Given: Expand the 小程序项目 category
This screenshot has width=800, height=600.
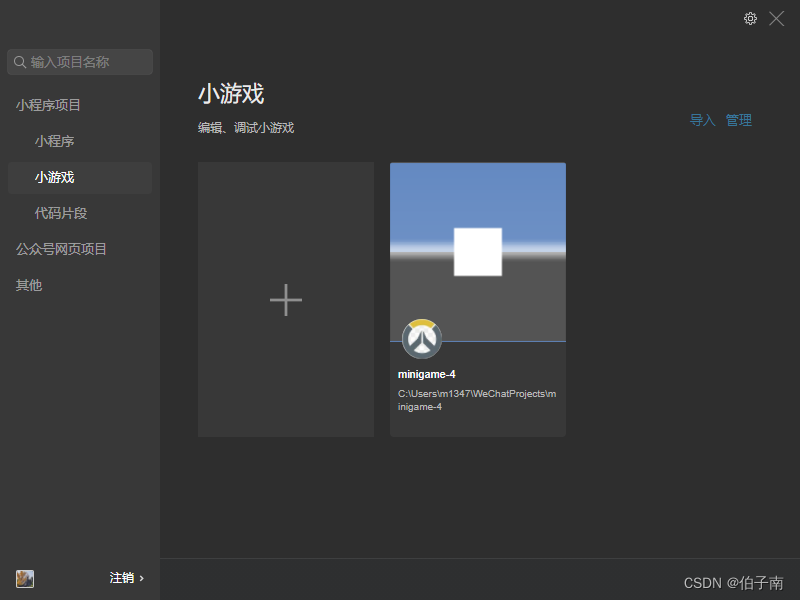Looking at the screenshot, I should pyautogui.click(x=47, y=104).
